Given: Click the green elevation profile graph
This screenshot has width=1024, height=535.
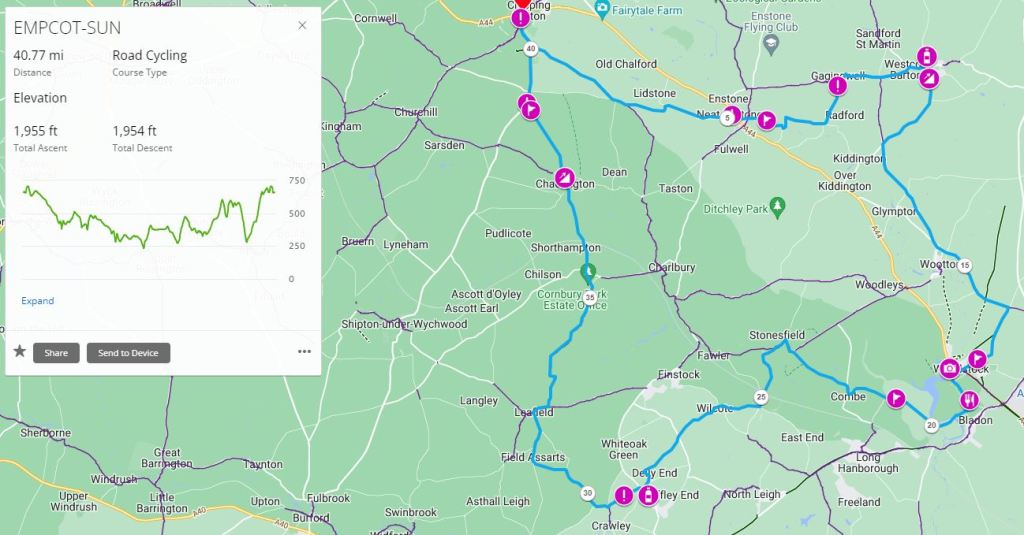Looking at the screenshot, I should pos(148,217).
